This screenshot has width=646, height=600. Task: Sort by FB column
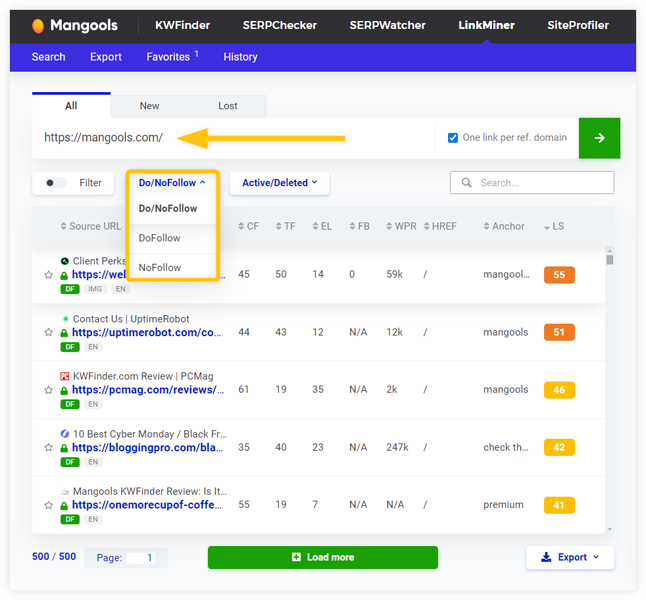click(359, 226)
